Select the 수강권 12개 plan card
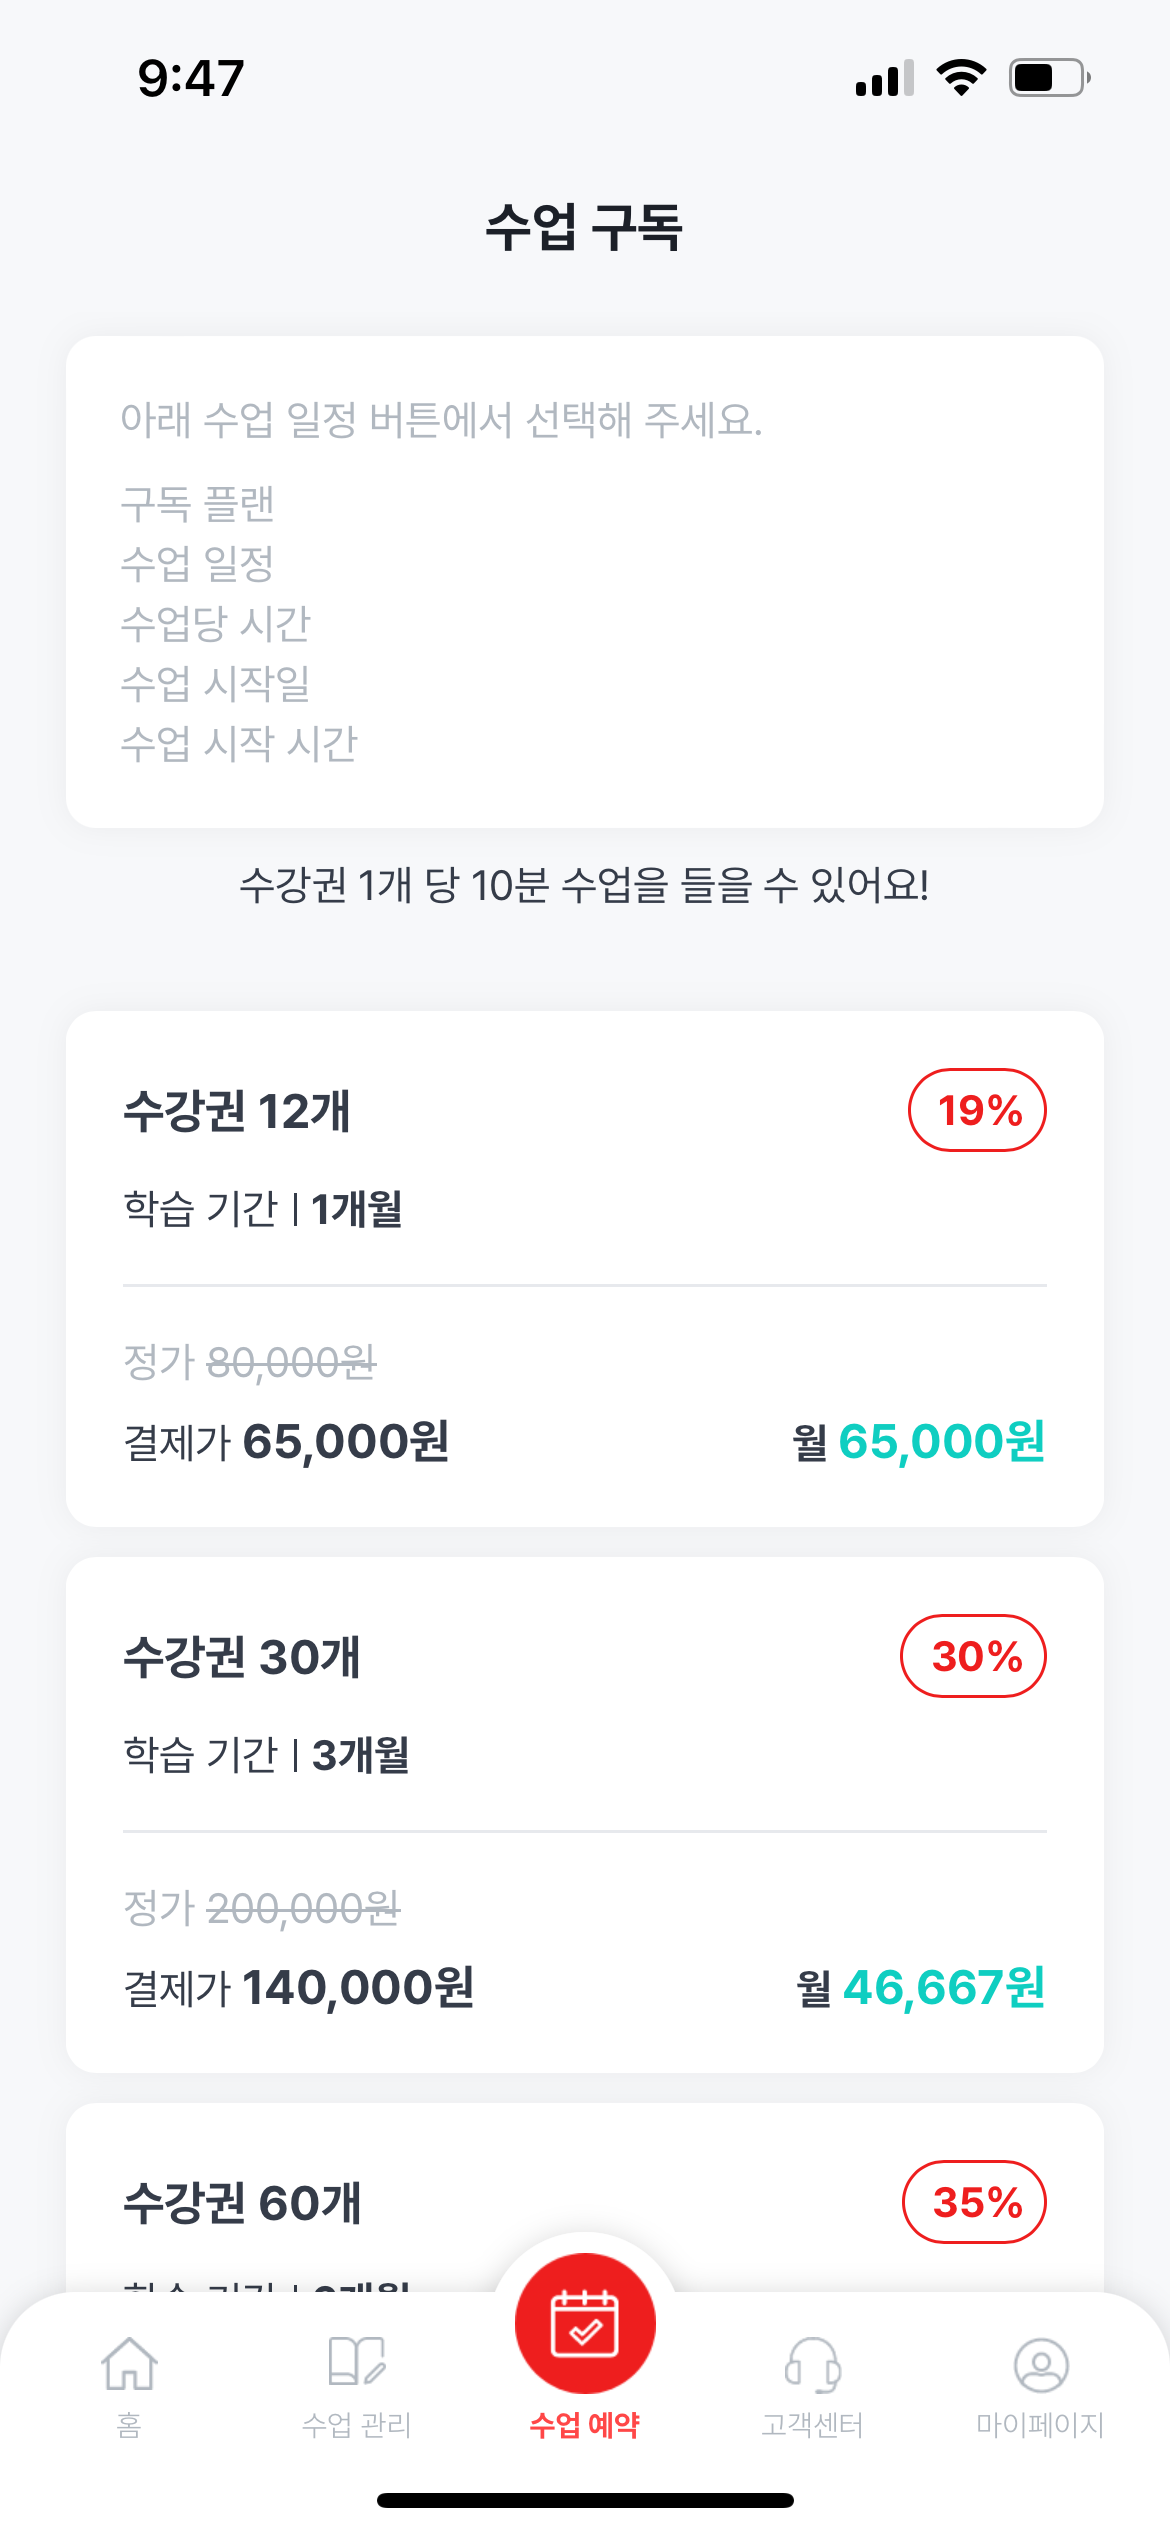 coord(585,1268)
